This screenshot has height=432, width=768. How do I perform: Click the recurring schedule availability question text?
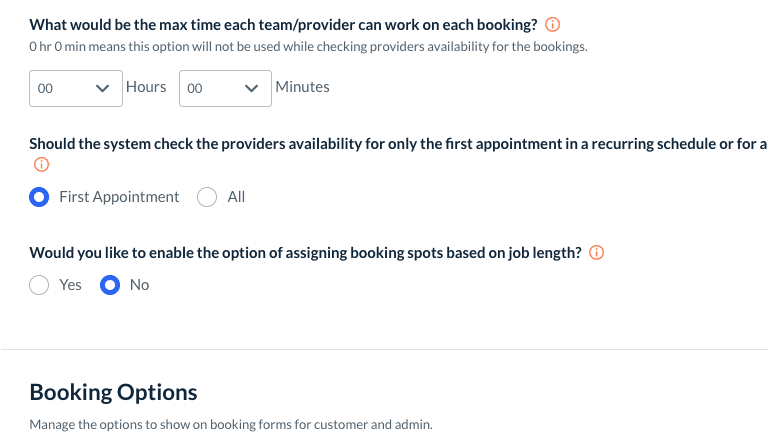pyautogui.click(x=397, y=144)
